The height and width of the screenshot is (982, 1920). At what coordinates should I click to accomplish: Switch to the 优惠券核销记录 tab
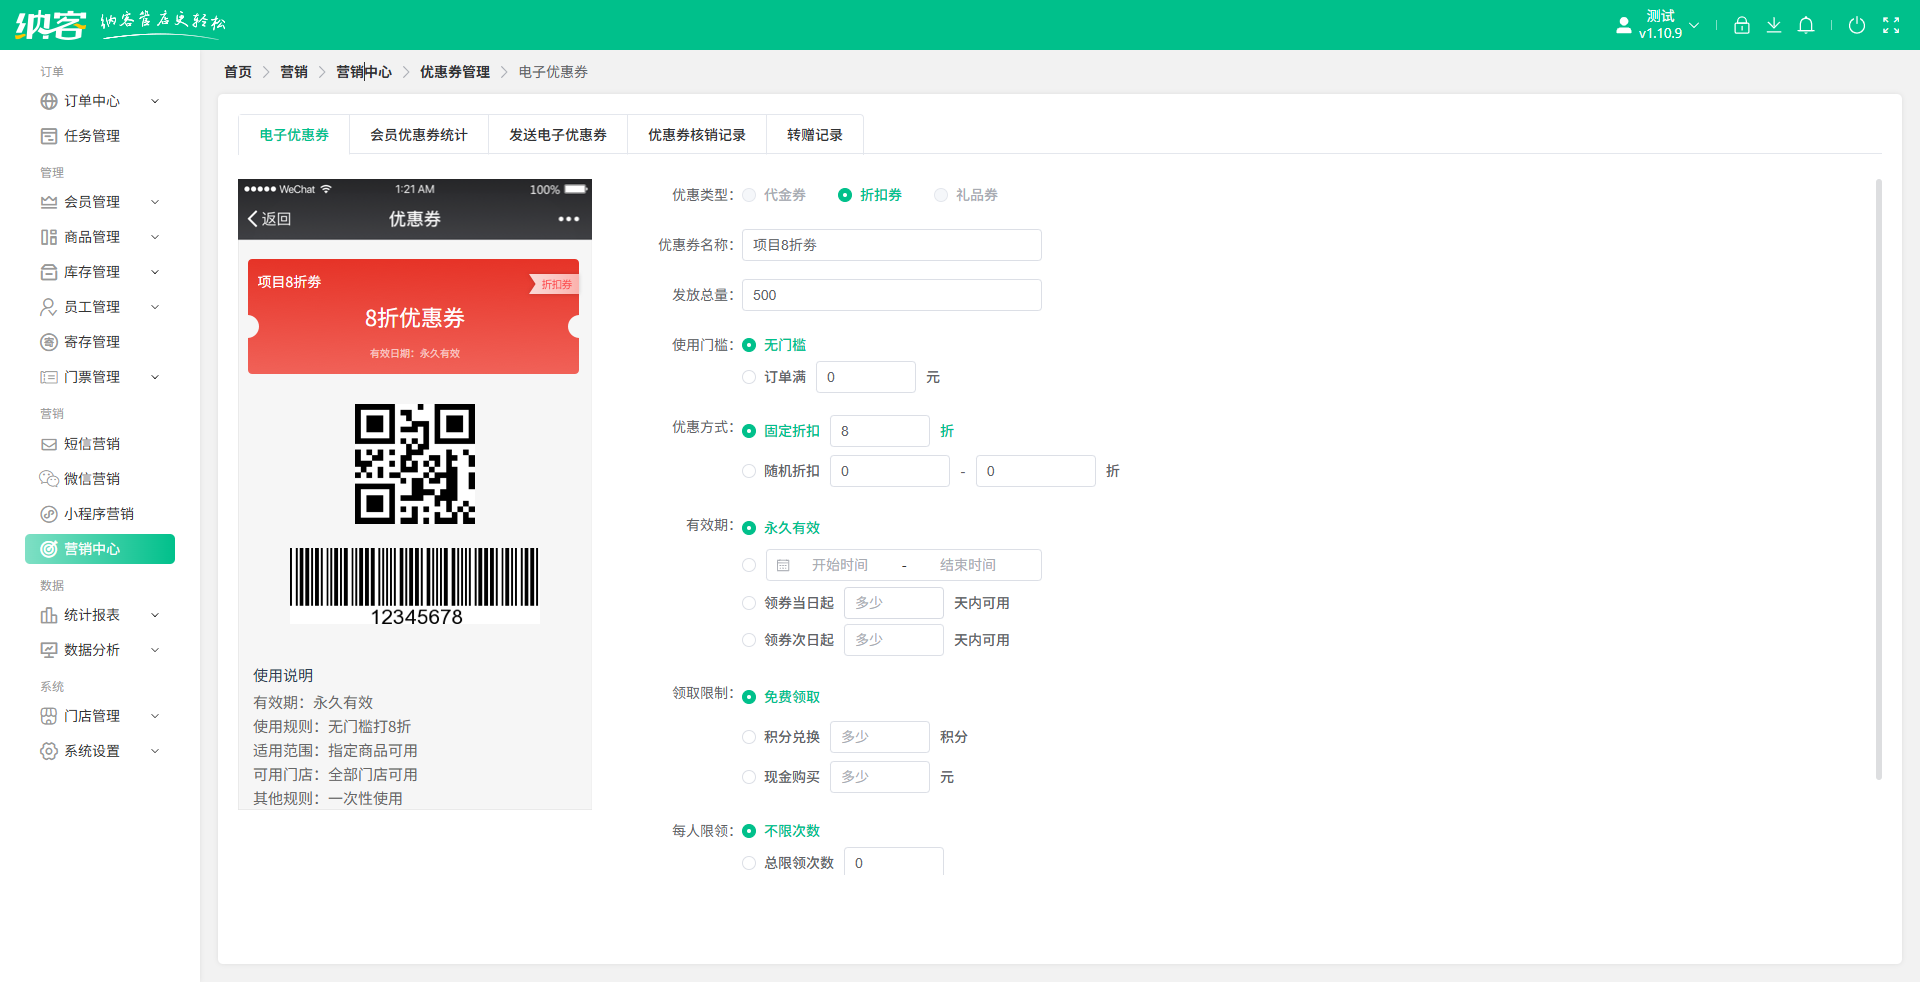[697, 135]
